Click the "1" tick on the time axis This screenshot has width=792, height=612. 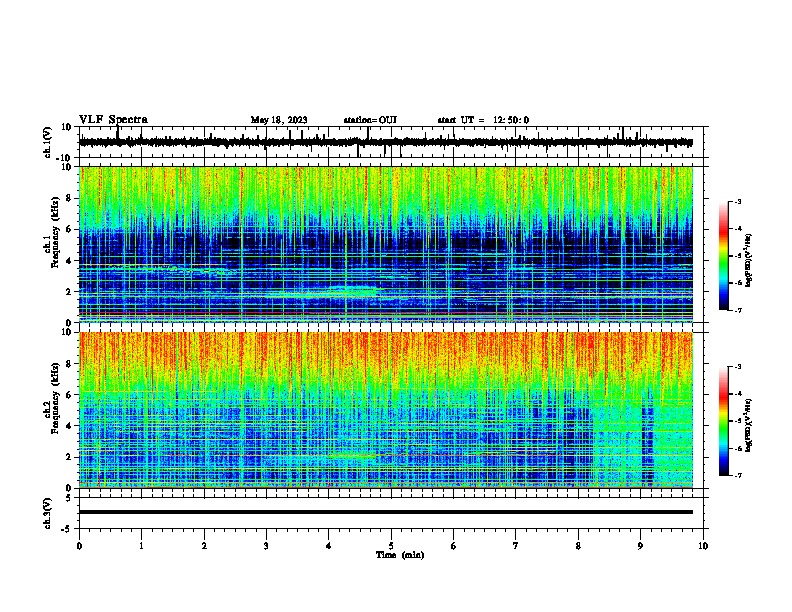point(141,546)
